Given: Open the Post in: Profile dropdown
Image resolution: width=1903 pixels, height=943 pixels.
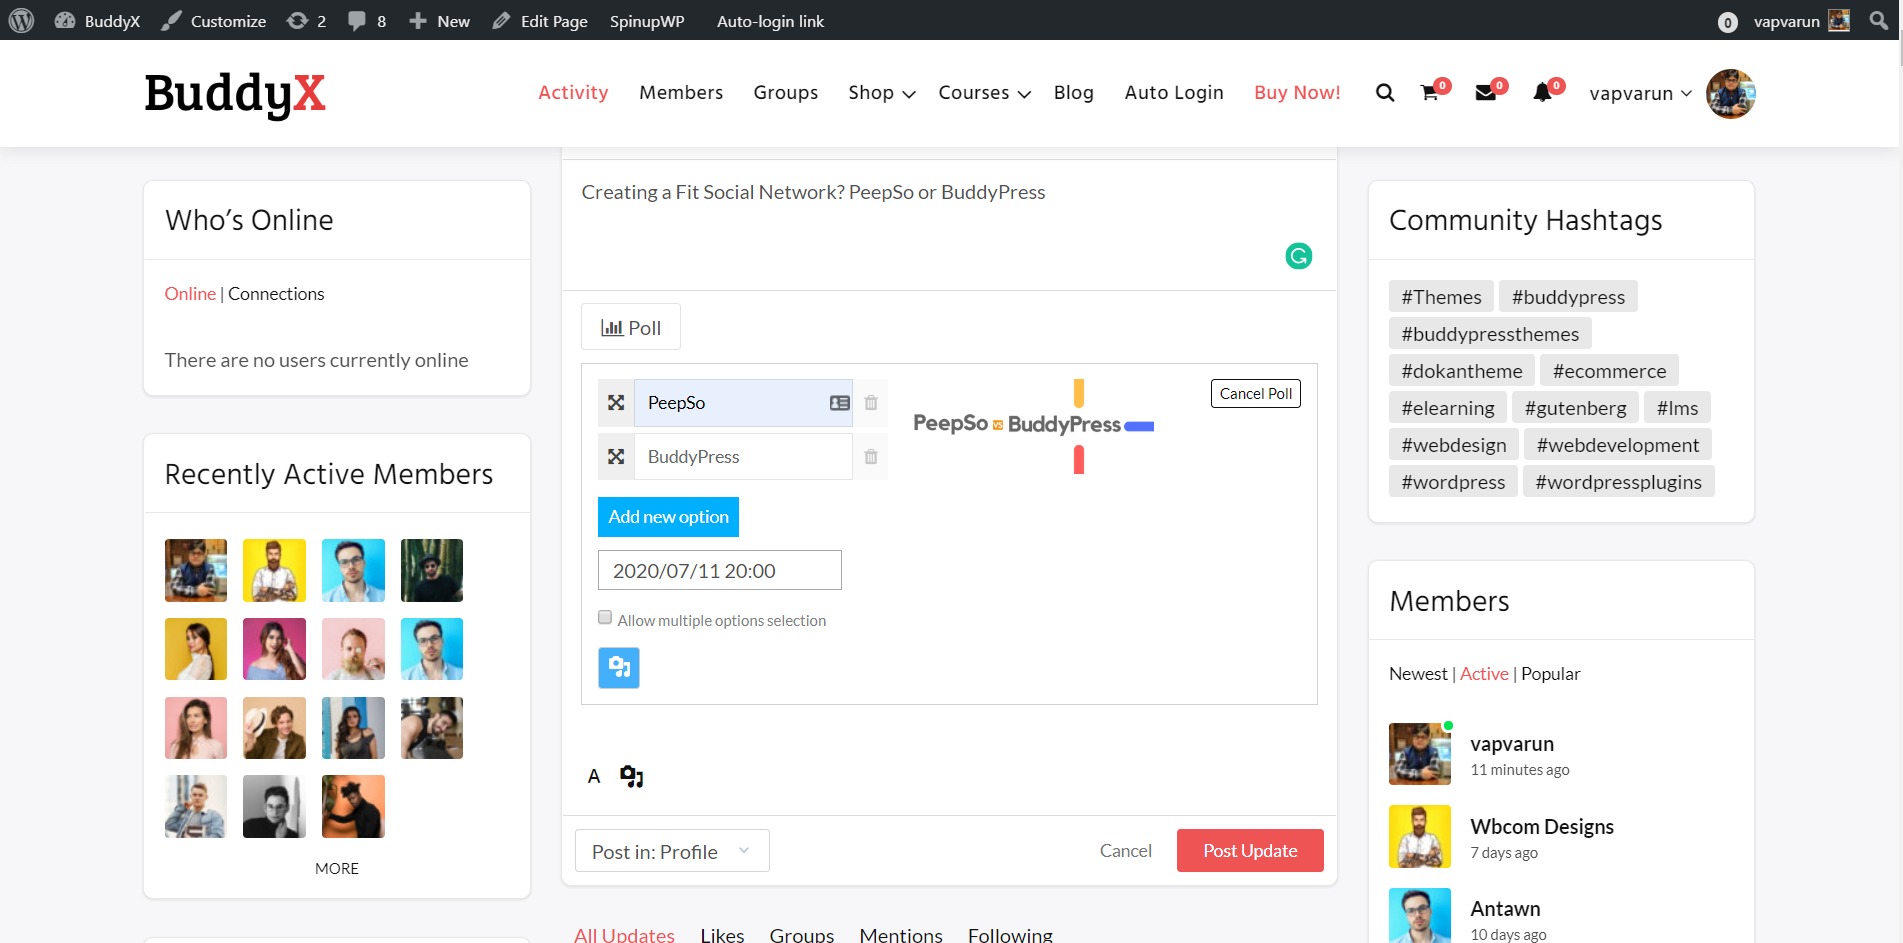Looking at the screenshot, I should [672, 850].
